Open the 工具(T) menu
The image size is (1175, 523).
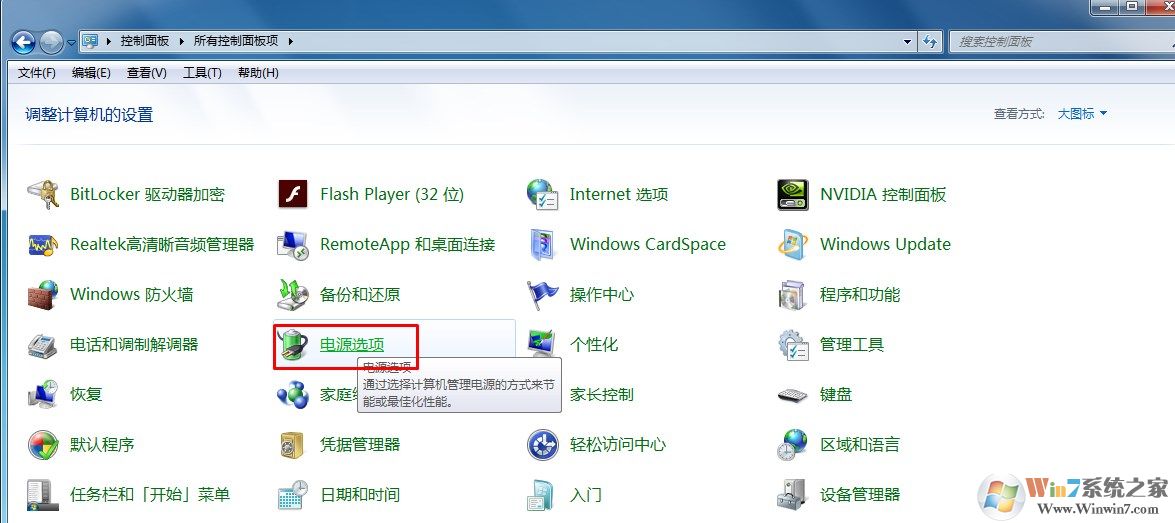202,73
